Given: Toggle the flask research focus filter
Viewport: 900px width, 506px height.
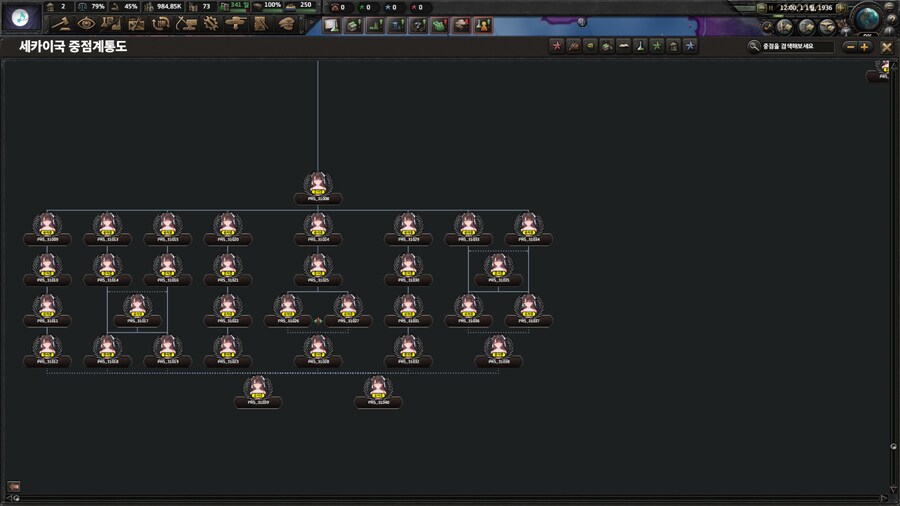Looking at the screenshot, I should coord(640,46).
